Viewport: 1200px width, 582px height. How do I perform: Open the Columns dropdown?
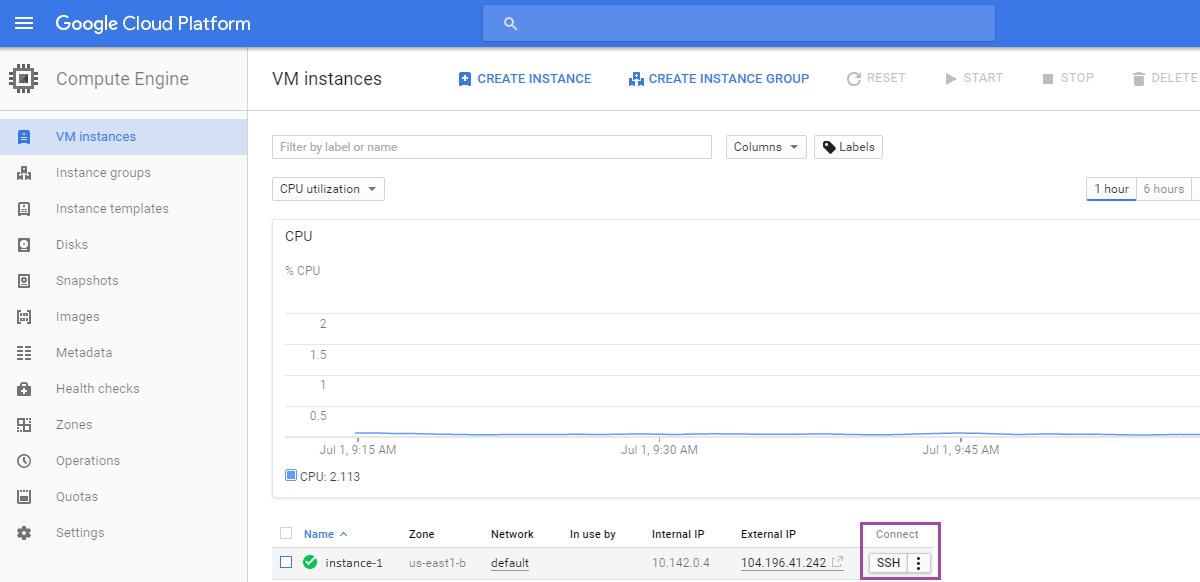point(767,147)
